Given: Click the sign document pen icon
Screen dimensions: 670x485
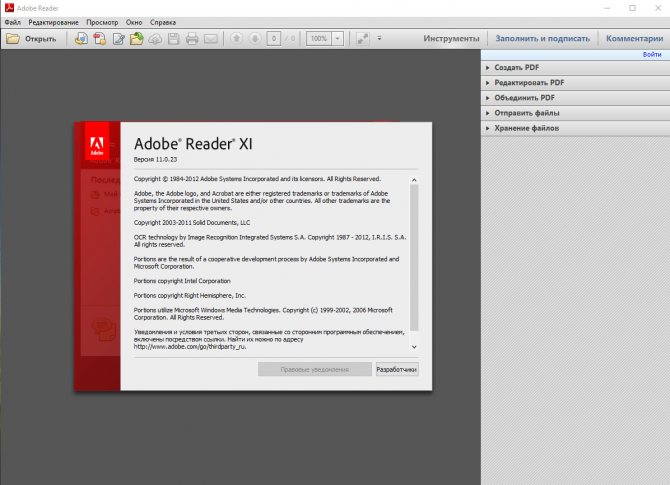Looking at the screenshot, I should tap(118, 39).
